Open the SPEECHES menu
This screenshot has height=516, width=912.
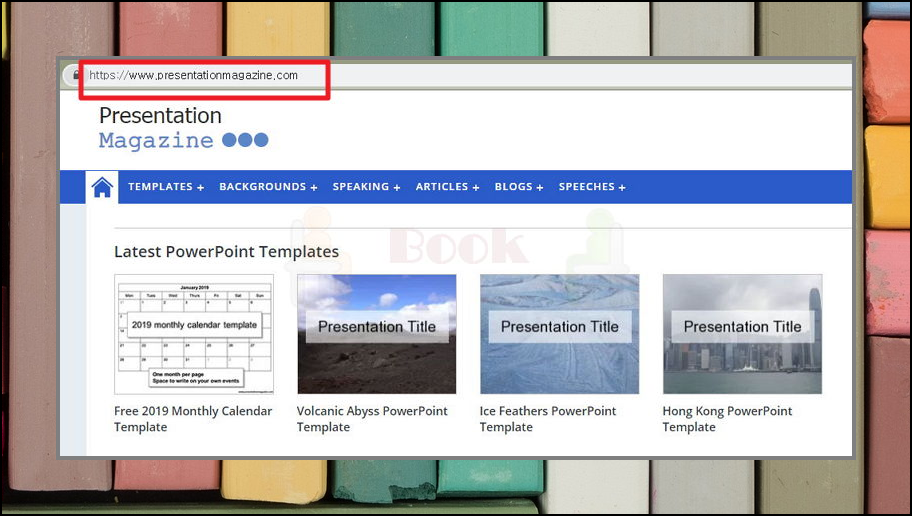(586, 187)
